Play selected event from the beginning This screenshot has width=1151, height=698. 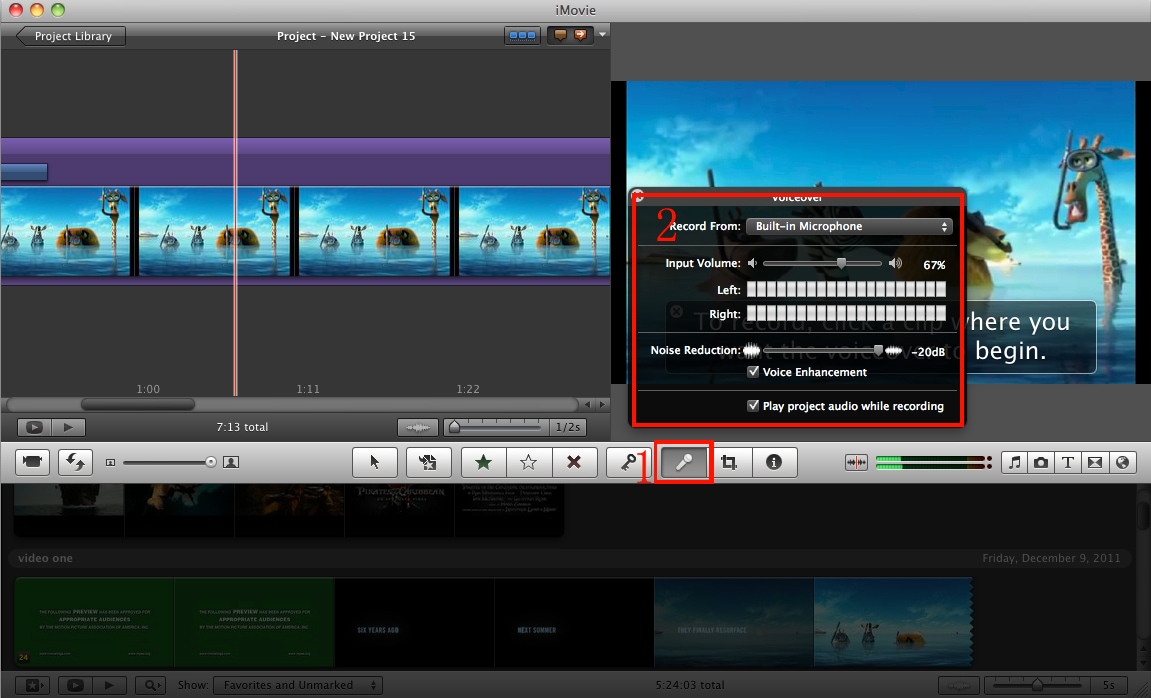coord(109,685)
